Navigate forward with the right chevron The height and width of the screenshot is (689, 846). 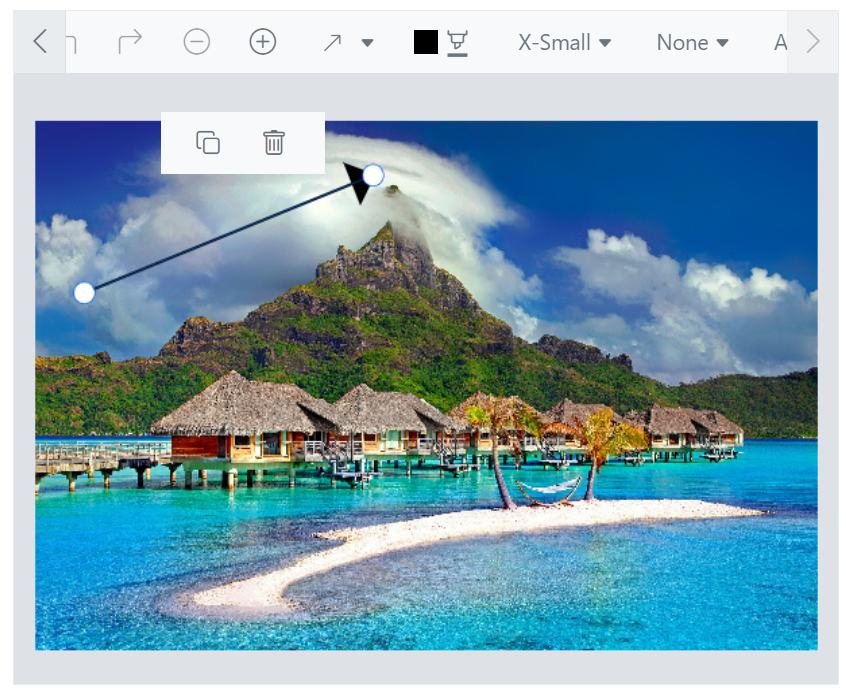tap(812, 42)
